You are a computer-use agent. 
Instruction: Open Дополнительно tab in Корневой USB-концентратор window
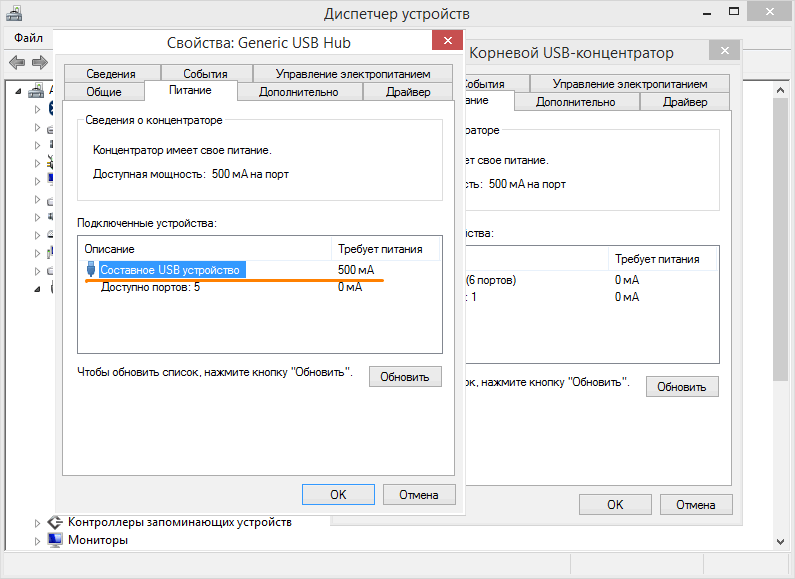[575, 102]
